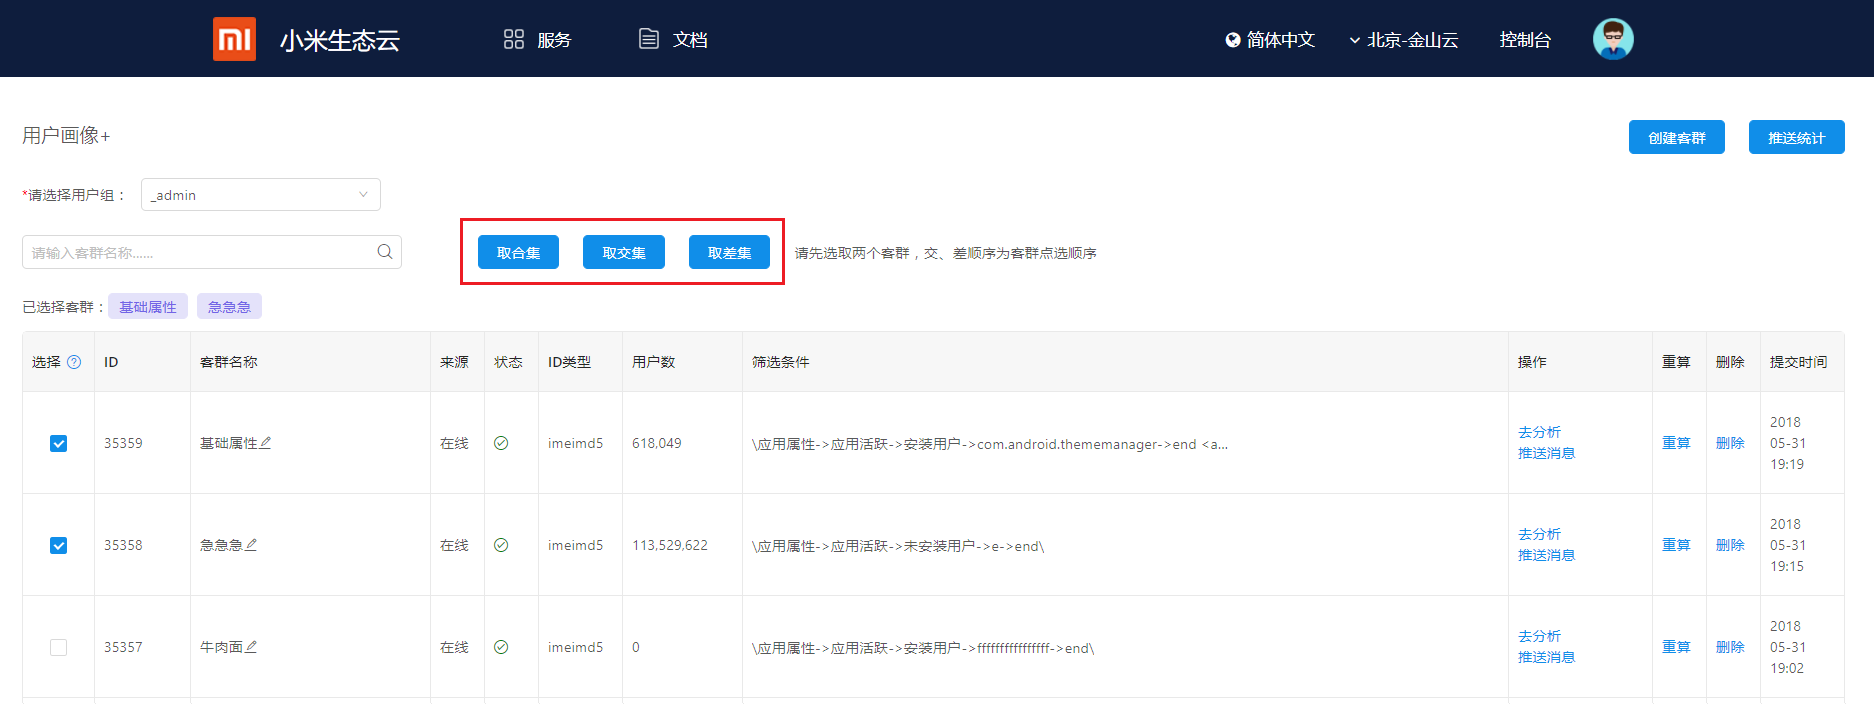The height and width of the screenshot is (704, 1874).
Task: Click the Xiaomi MI logo icon
Action: (x=234, y=39)
